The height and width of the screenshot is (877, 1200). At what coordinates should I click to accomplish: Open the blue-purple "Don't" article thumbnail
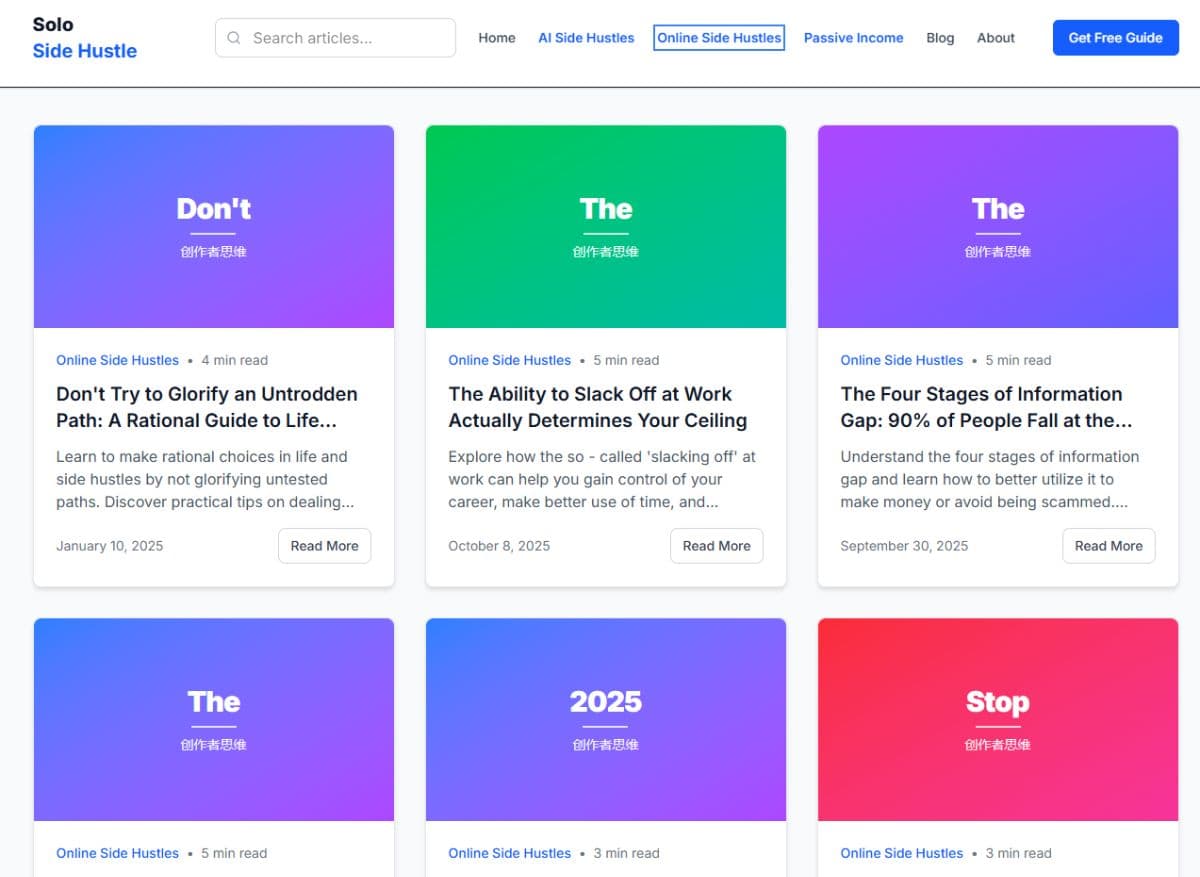[214, 227]
